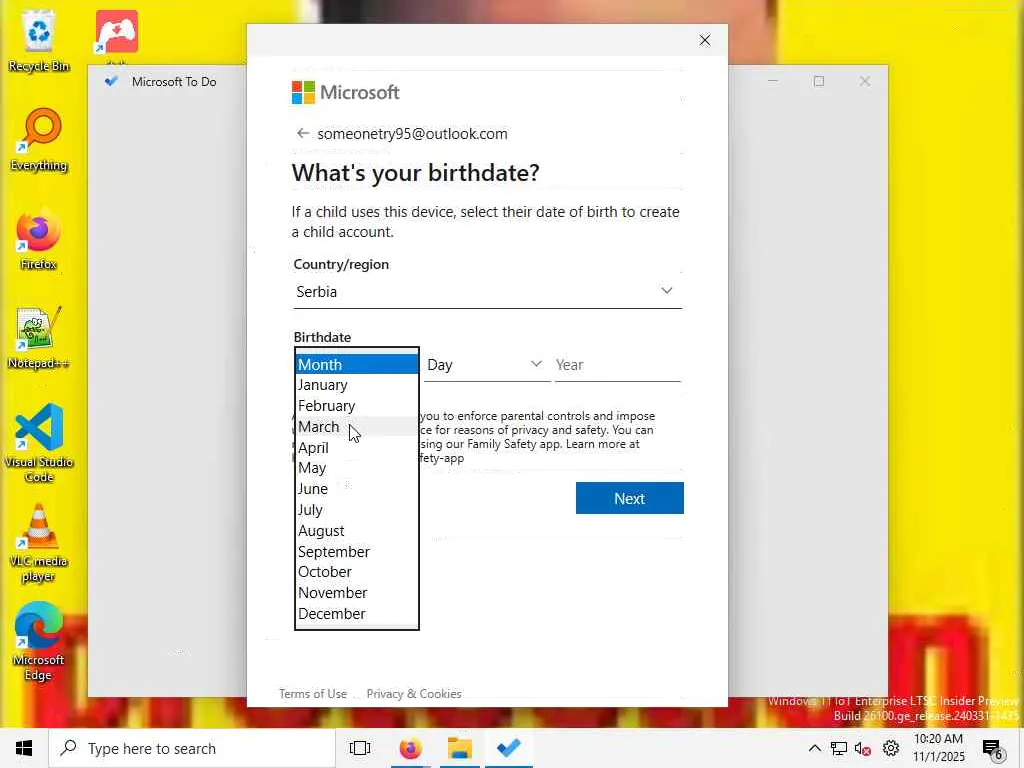Screen dimensions: 1024x768
Task: Open the Windows Start menu
Action: pos(24,748)
